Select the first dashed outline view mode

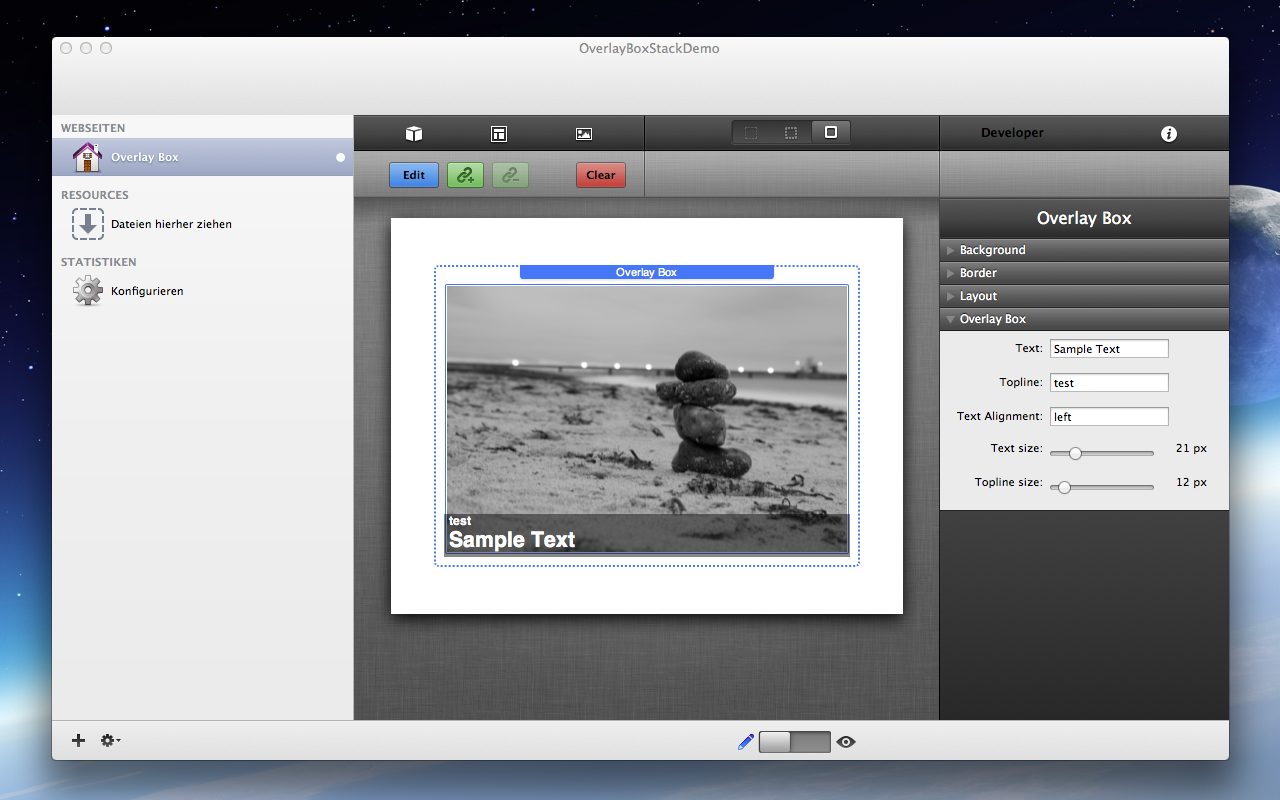pyautogui.click(x=751, y=132)
